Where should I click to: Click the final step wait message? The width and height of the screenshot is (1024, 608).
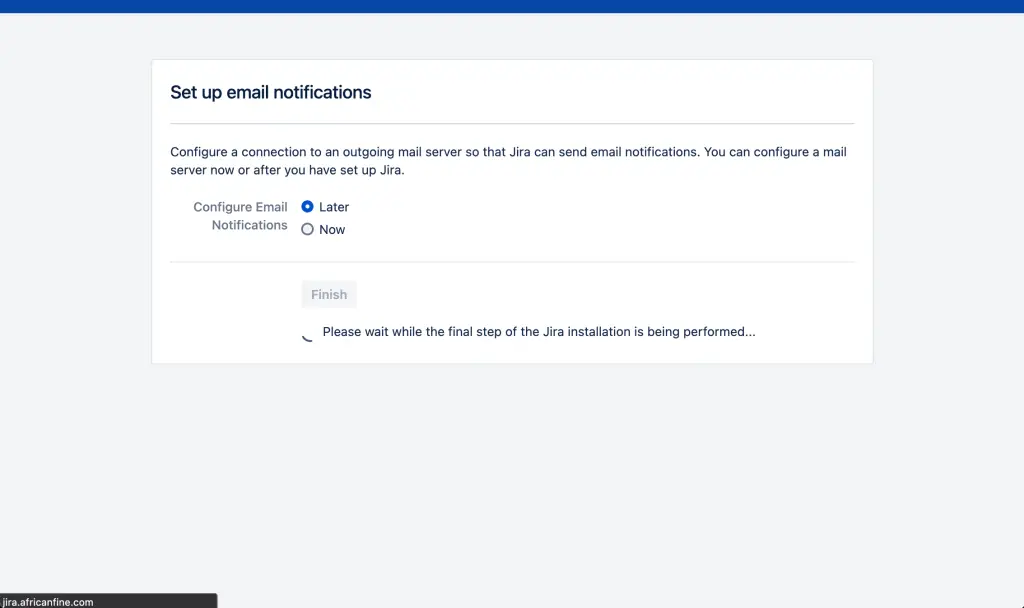pos(538,331)
